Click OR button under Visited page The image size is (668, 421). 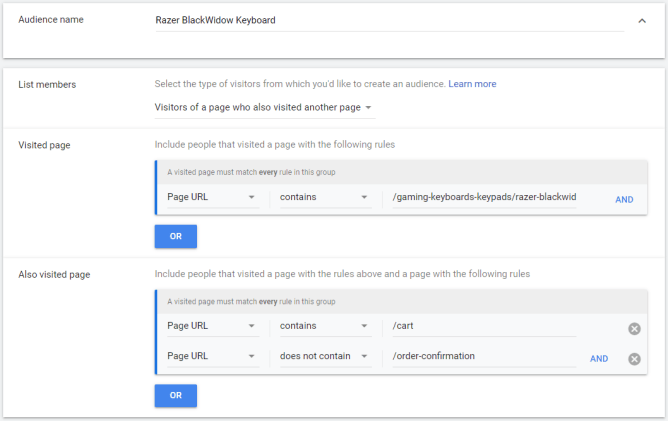tap(176, 236)
